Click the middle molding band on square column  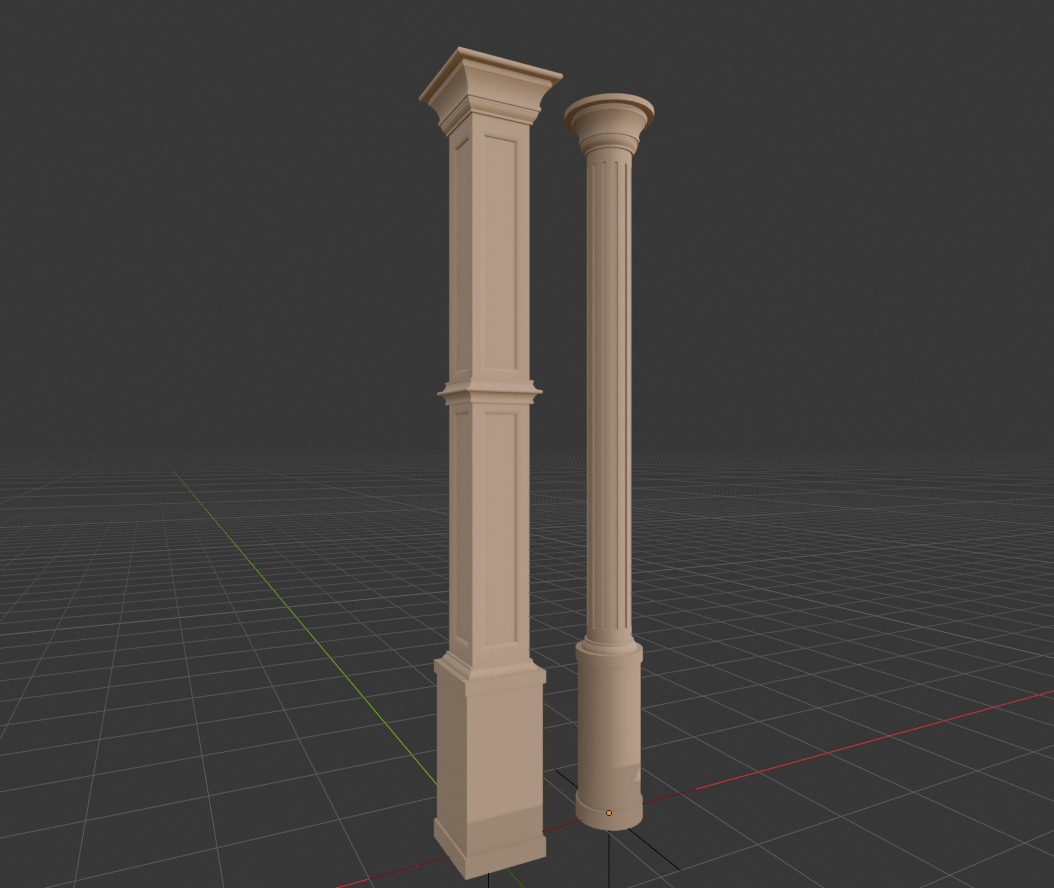(x=490, y=391)
